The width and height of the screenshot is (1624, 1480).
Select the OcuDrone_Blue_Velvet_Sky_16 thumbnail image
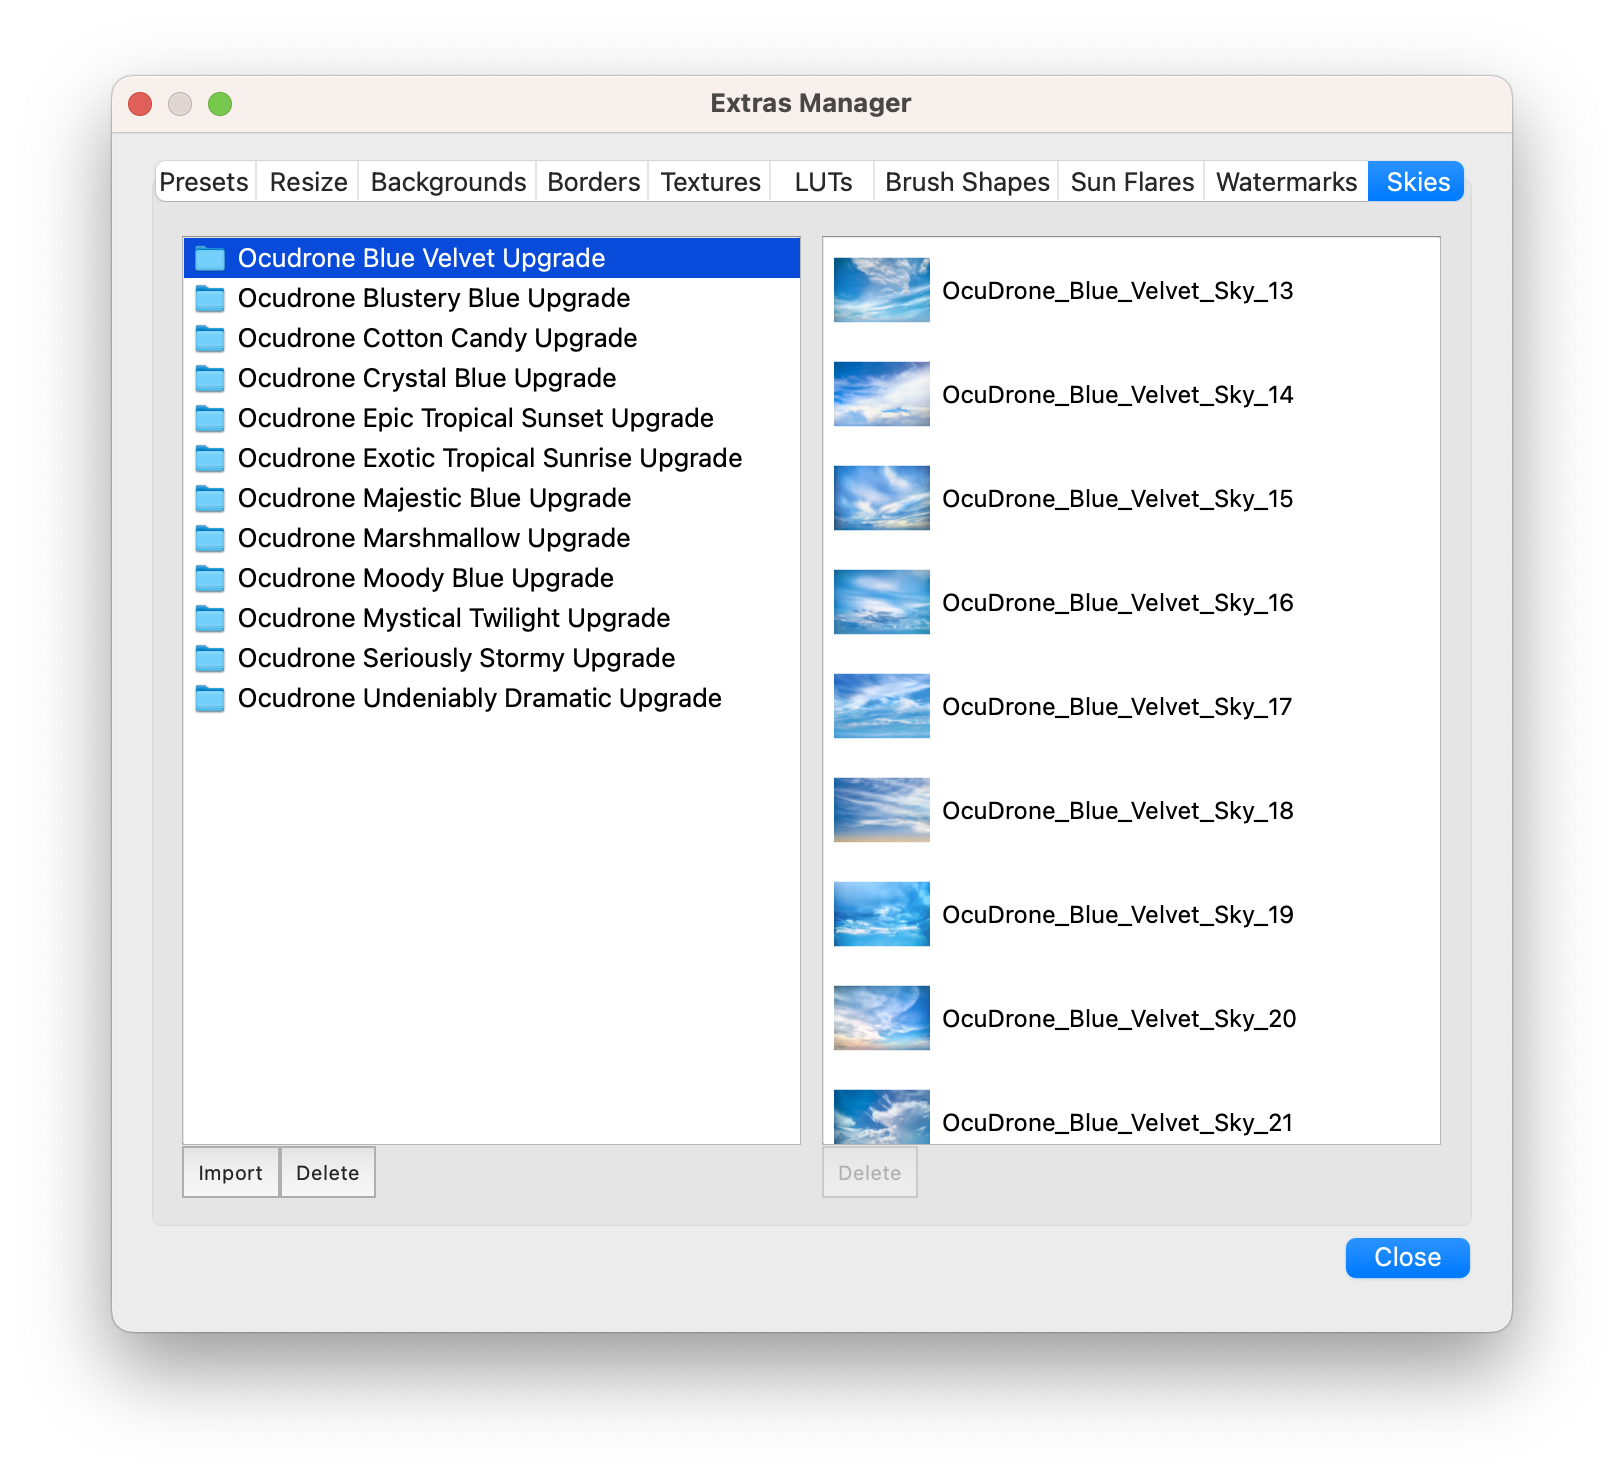coord(881,602)
